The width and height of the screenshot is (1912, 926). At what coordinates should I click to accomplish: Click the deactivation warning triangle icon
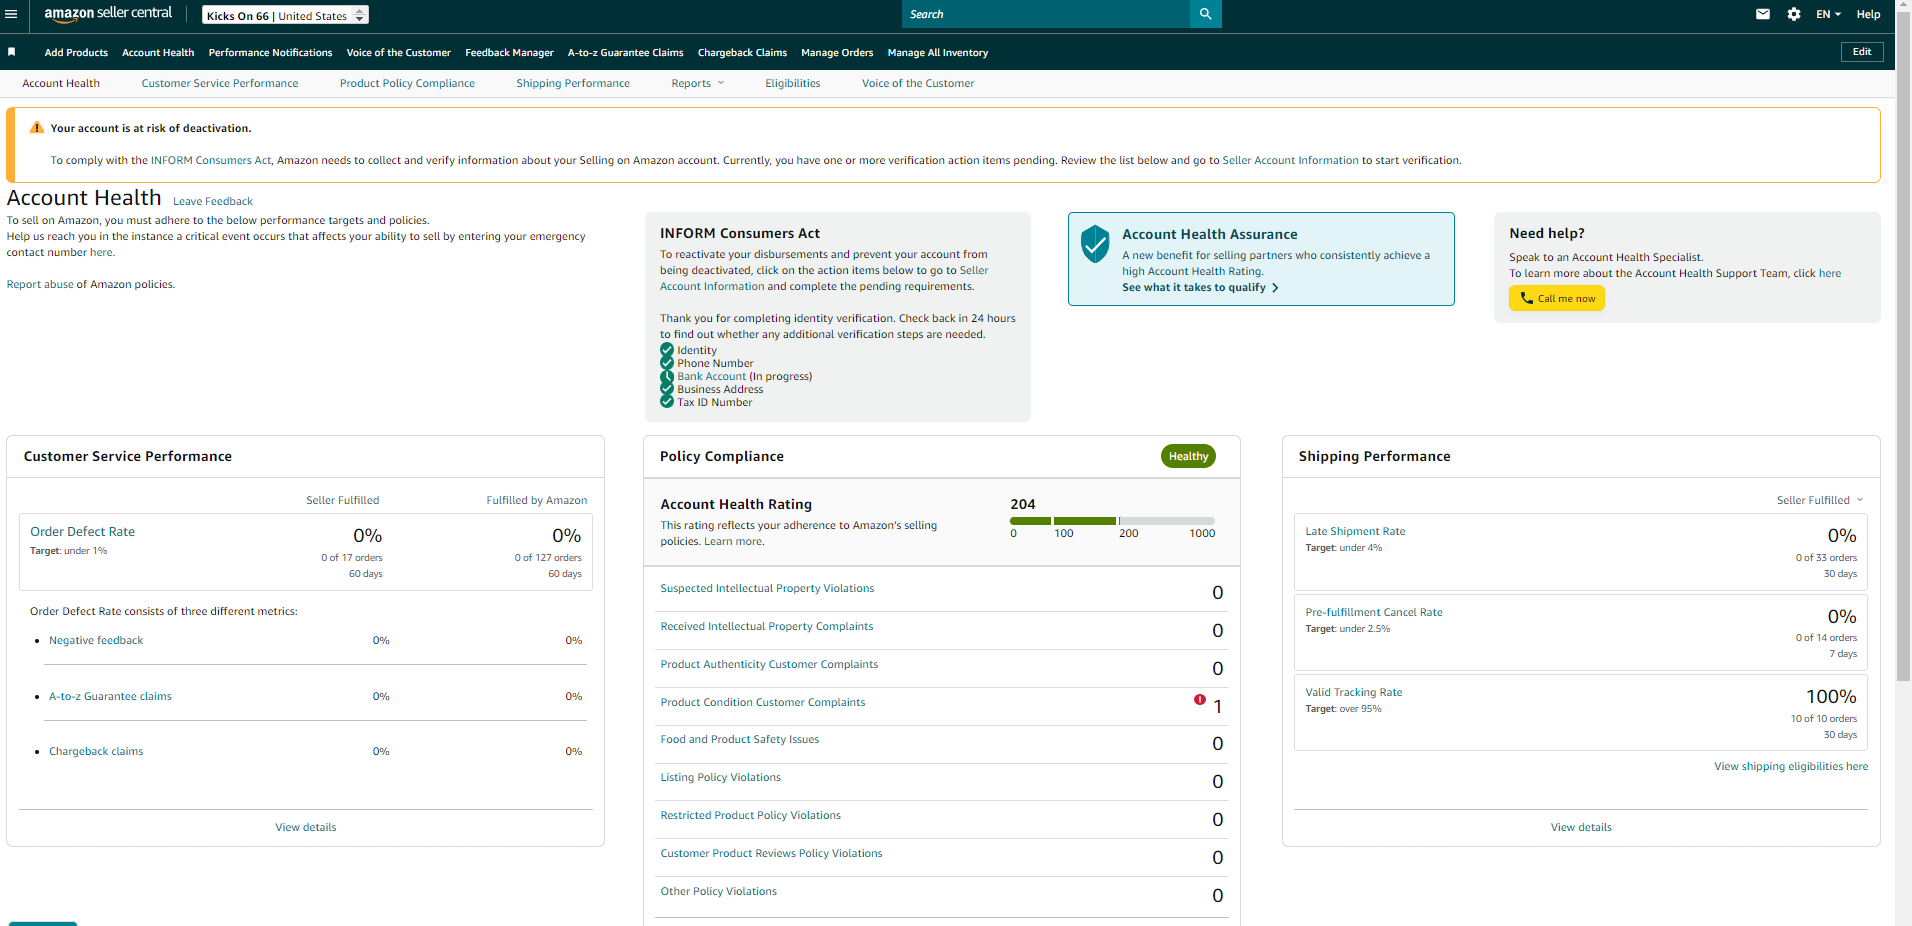pos(37,128)
